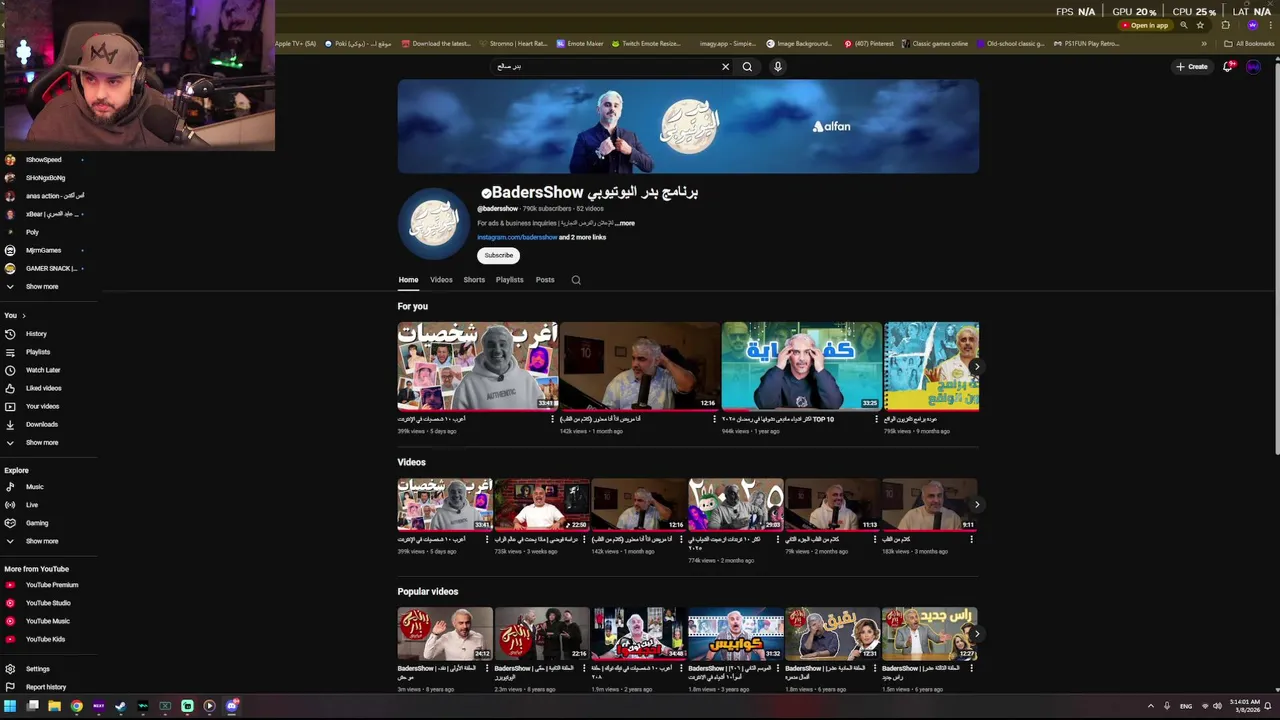Open Chrome three-dot menu
Image resolution: width=1280 pixels, height=720 pixels.
click(x=1269, y=25)
